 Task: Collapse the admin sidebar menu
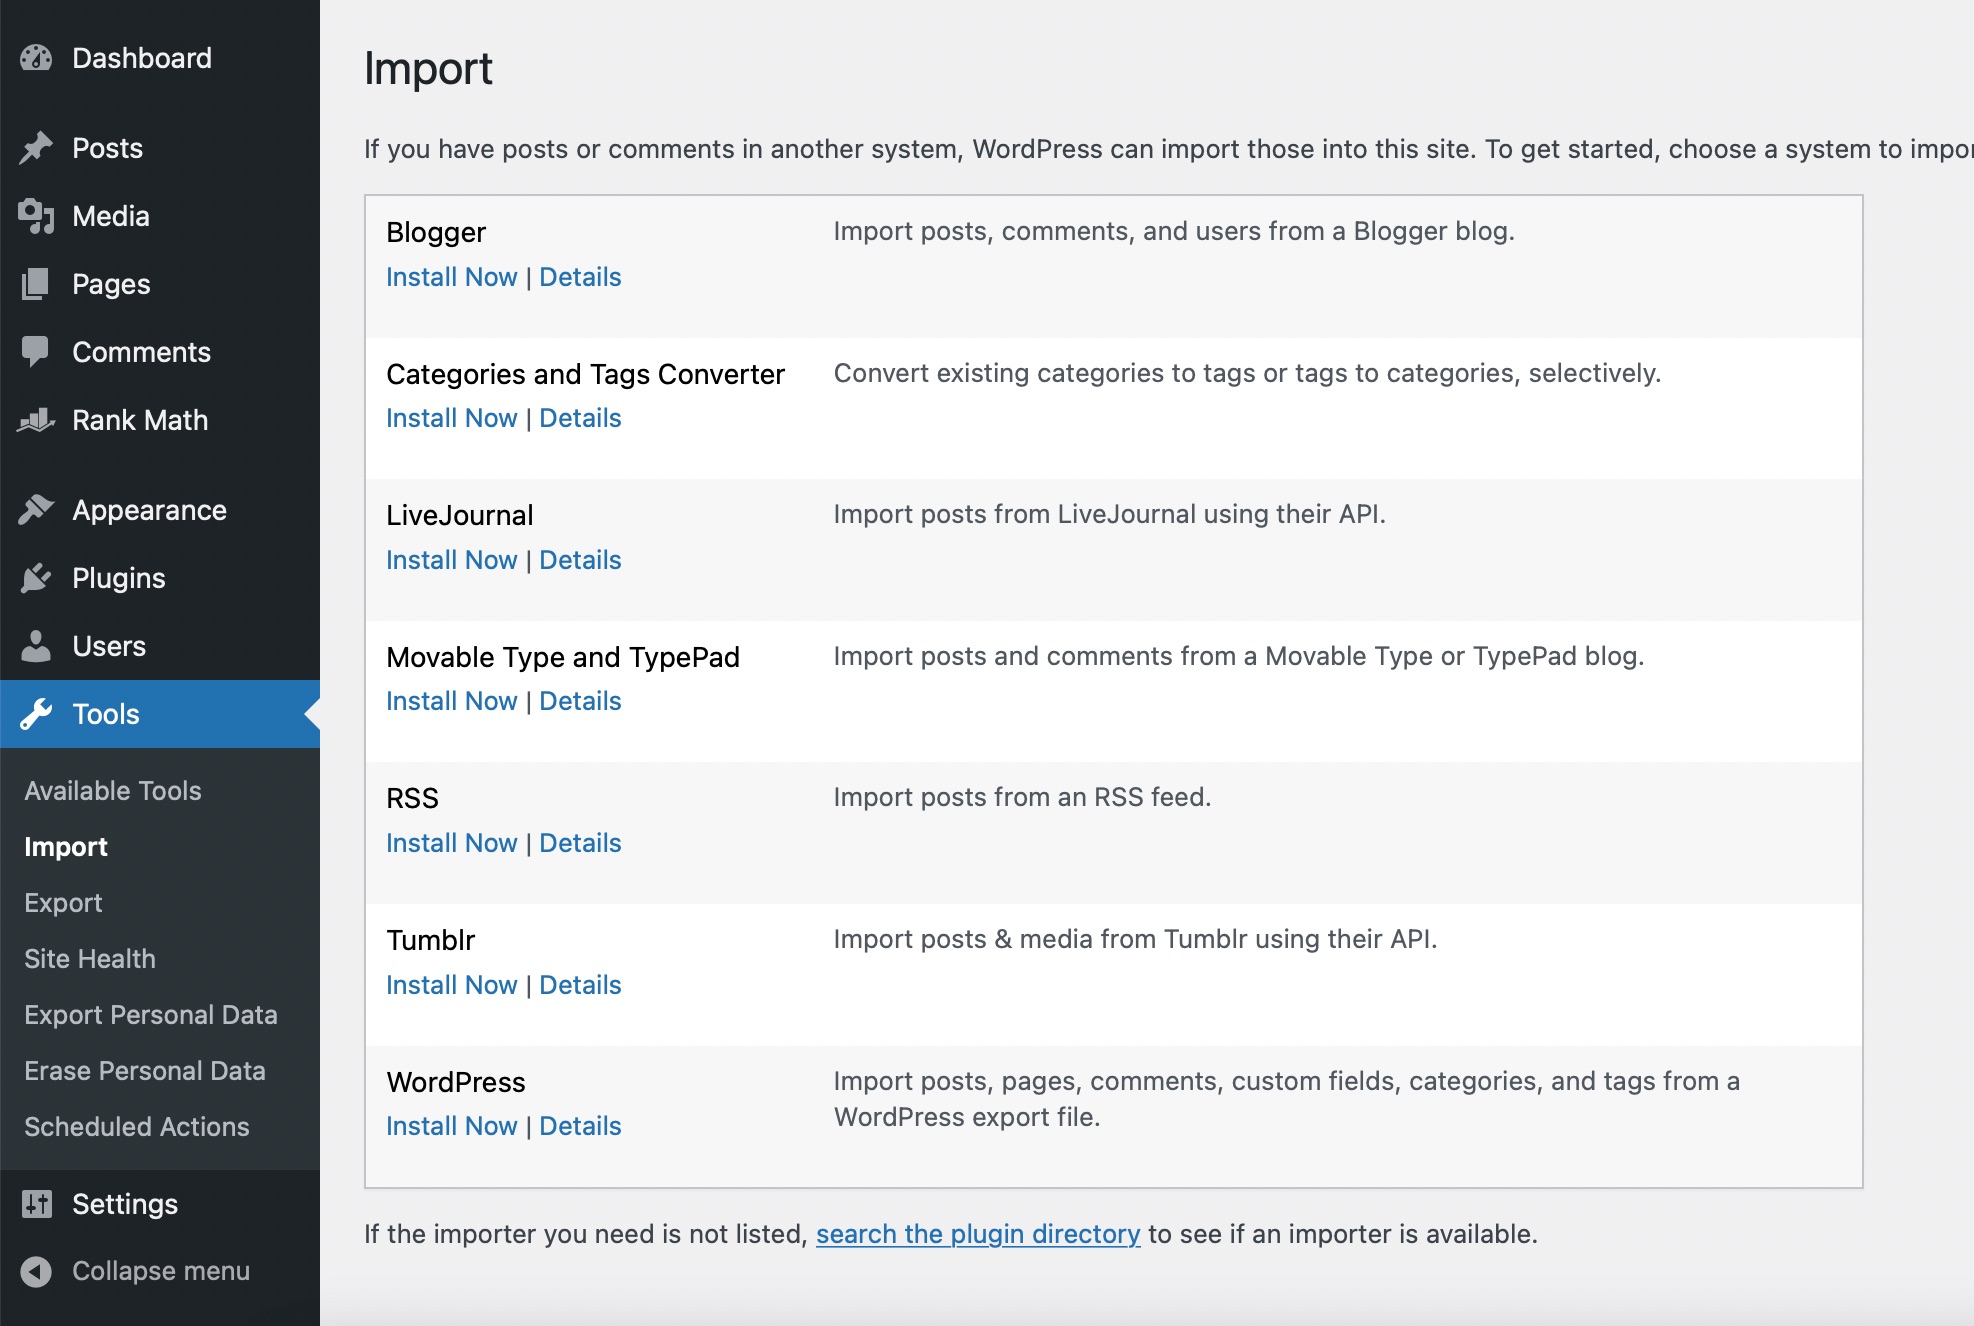click(161, 1271)
